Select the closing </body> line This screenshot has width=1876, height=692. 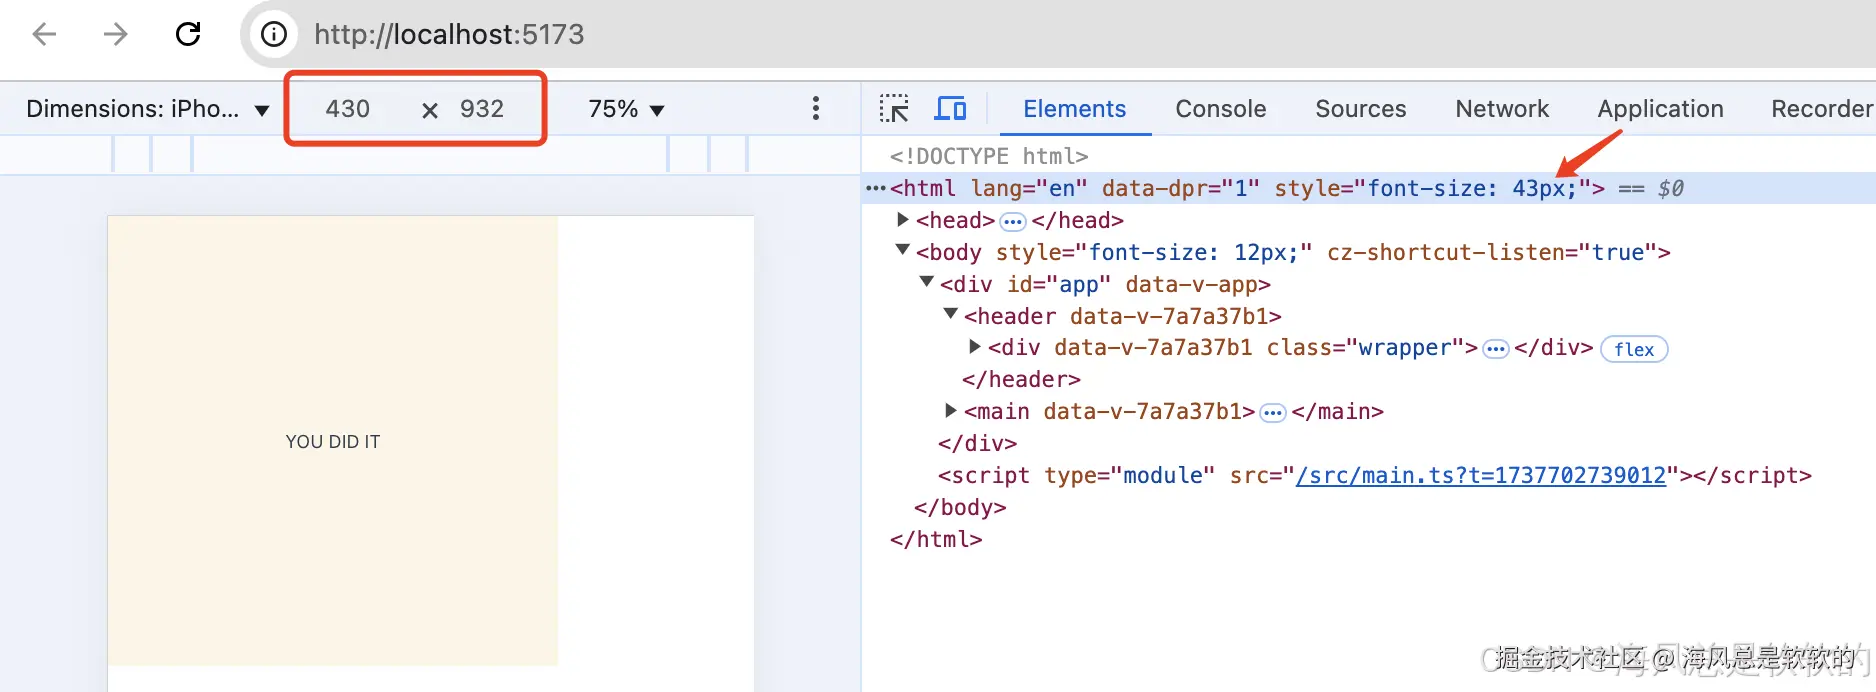point(960,507)
